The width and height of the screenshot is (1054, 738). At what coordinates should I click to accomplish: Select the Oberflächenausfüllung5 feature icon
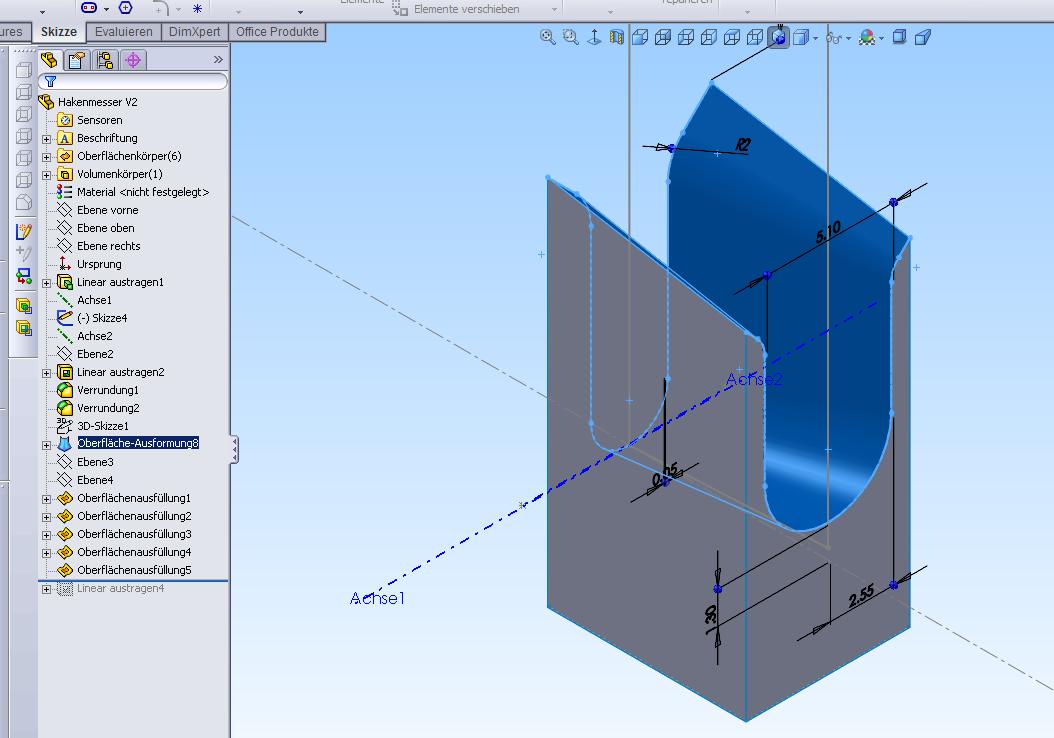pos(65,570)
